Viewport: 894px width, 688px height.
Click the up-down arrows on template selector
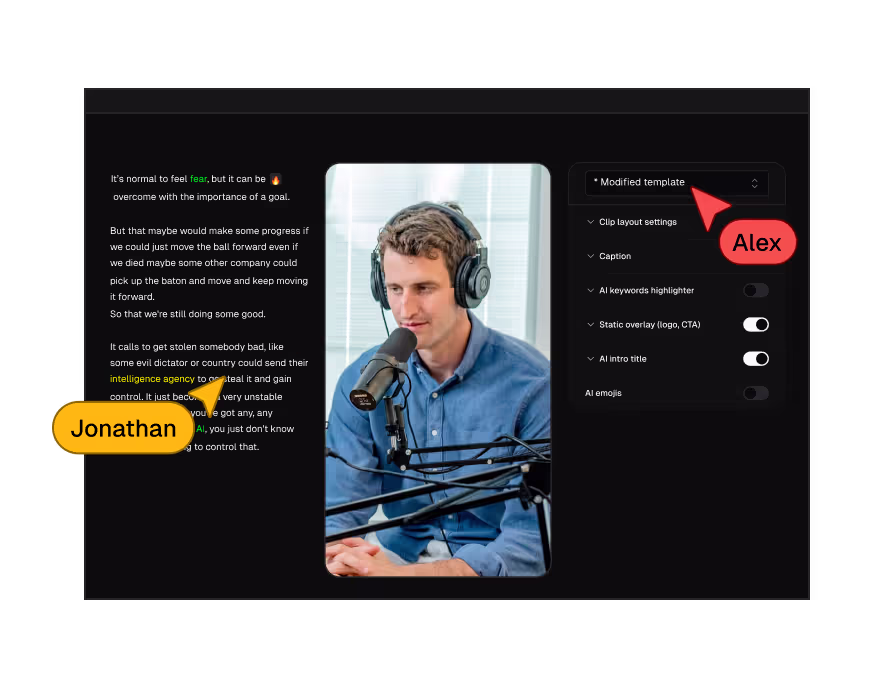tap(755, 183)
